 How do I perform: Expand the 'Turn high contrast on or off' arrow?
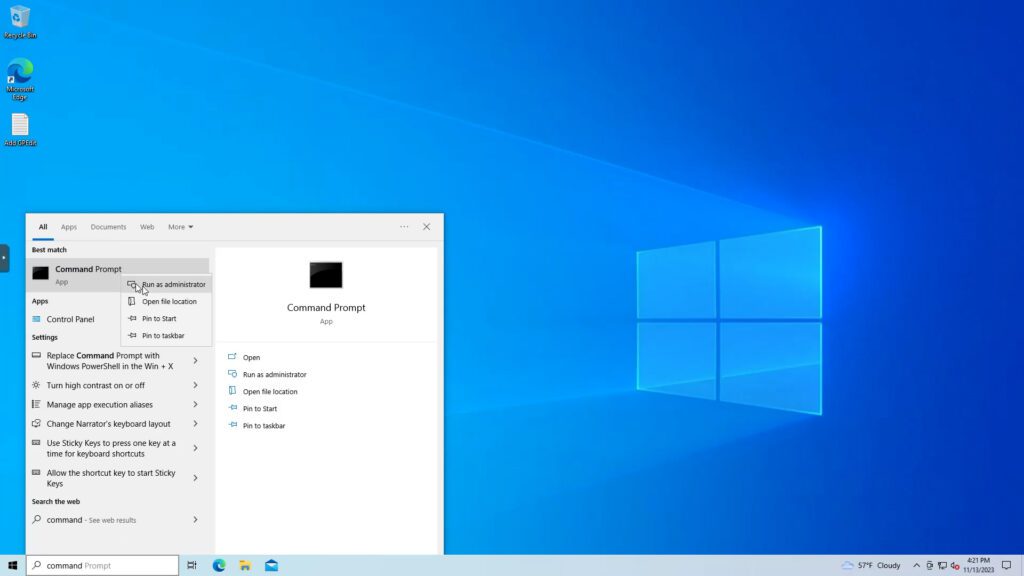point(195,385)
